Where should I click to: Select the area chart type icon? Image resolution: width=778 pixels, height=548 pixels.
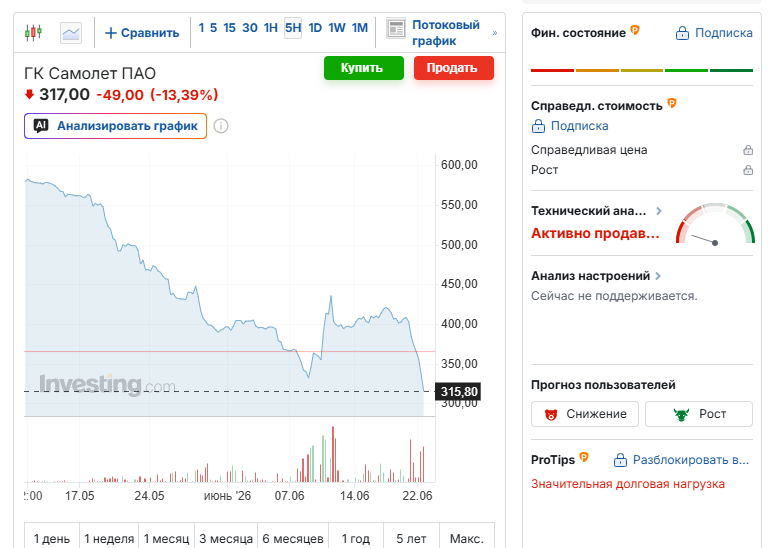tap(71, 33)
